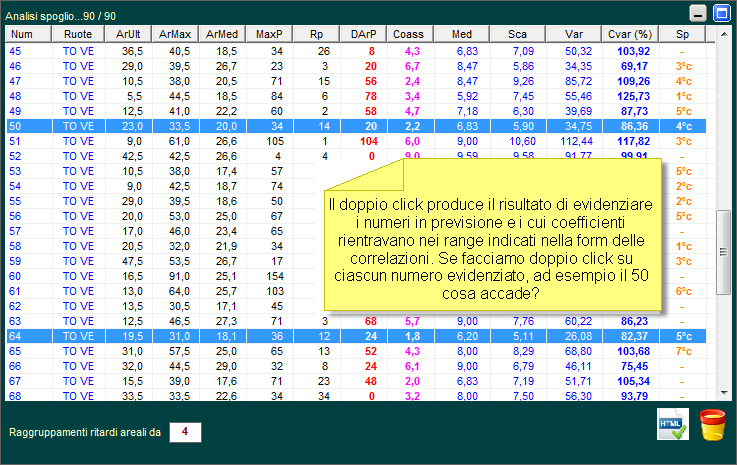This screenshot has height=465, width=737.
Task: Click Coass value 6,7 in row 46
Action: coord(412,66)
